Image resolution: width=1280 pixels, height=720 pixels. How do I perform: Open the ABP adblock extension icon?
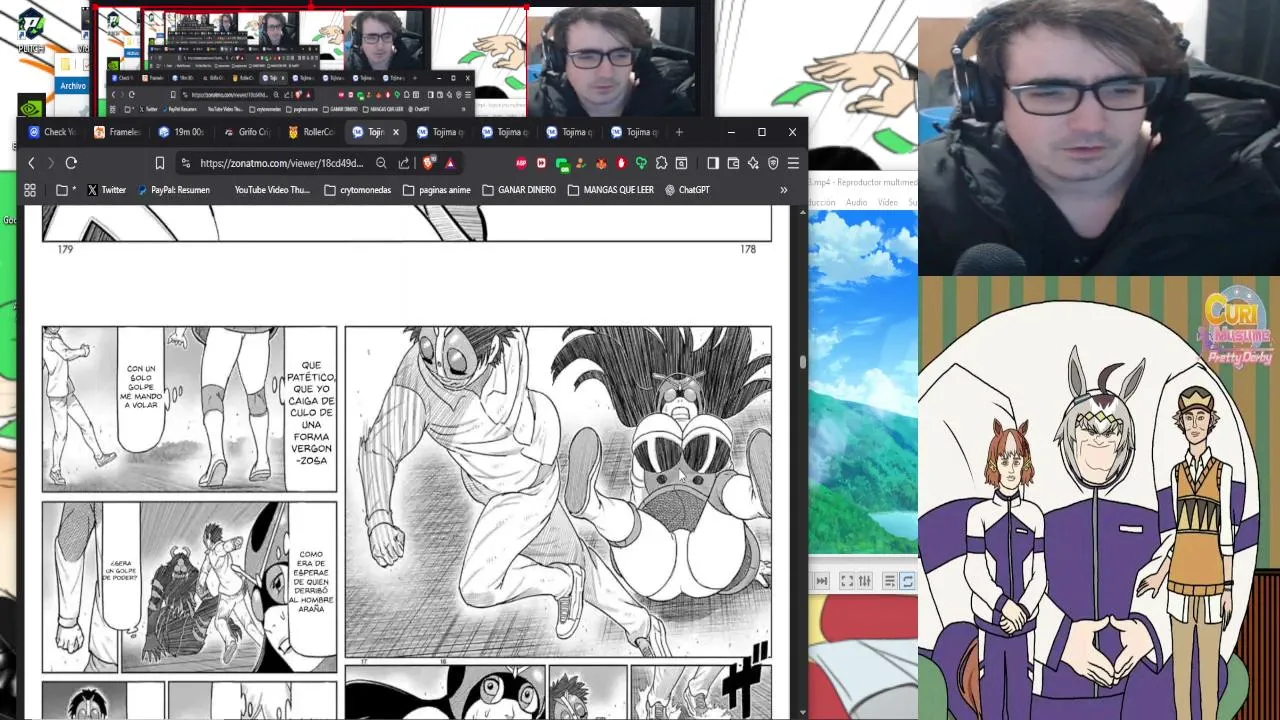tap(521, 163)
